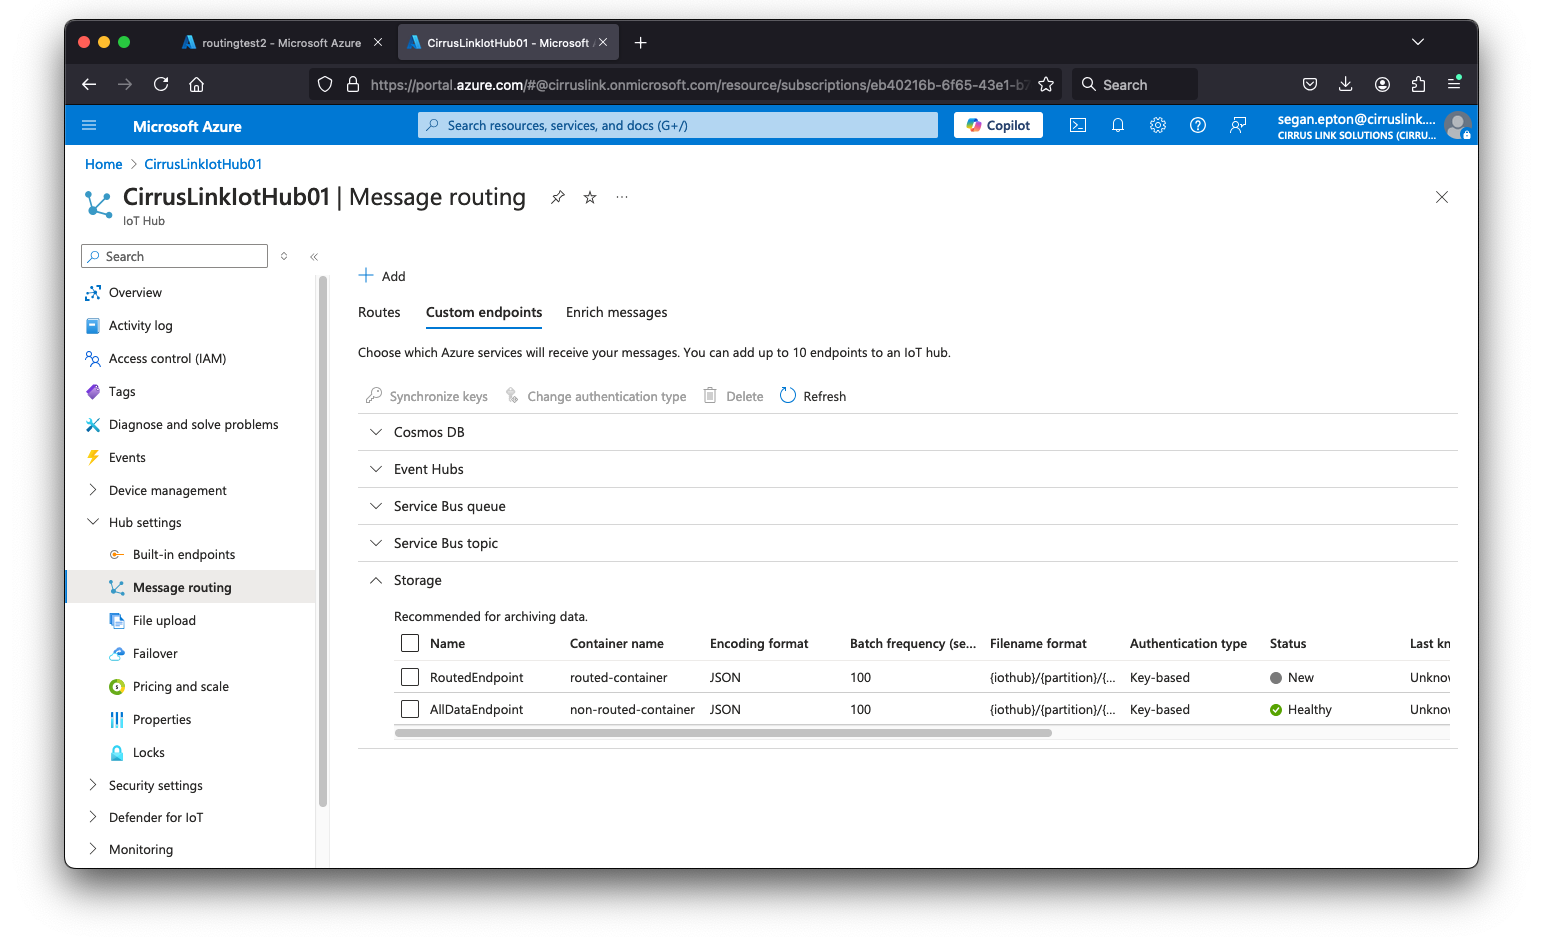Expand the Event Hubs section
1543x940 pixels.
click(x=376, y=469)
